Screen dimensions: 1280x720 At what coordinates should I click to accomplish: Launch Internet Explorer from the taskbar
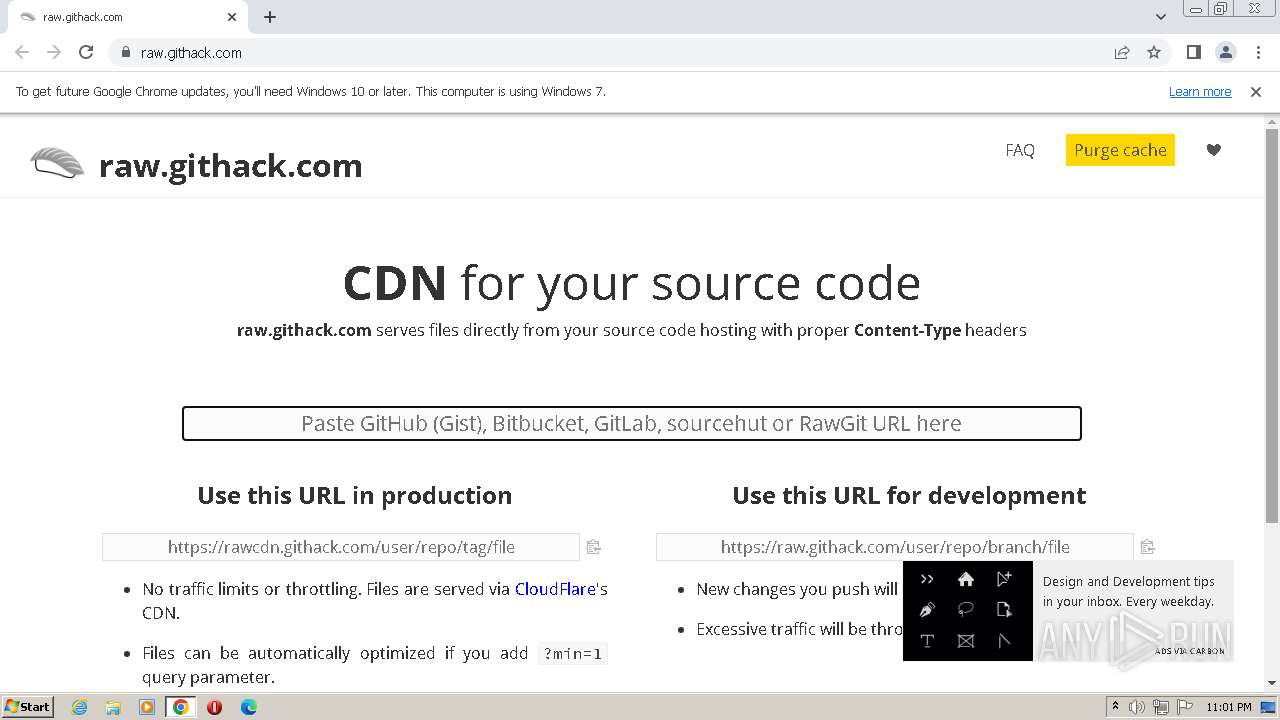(80, 707)
